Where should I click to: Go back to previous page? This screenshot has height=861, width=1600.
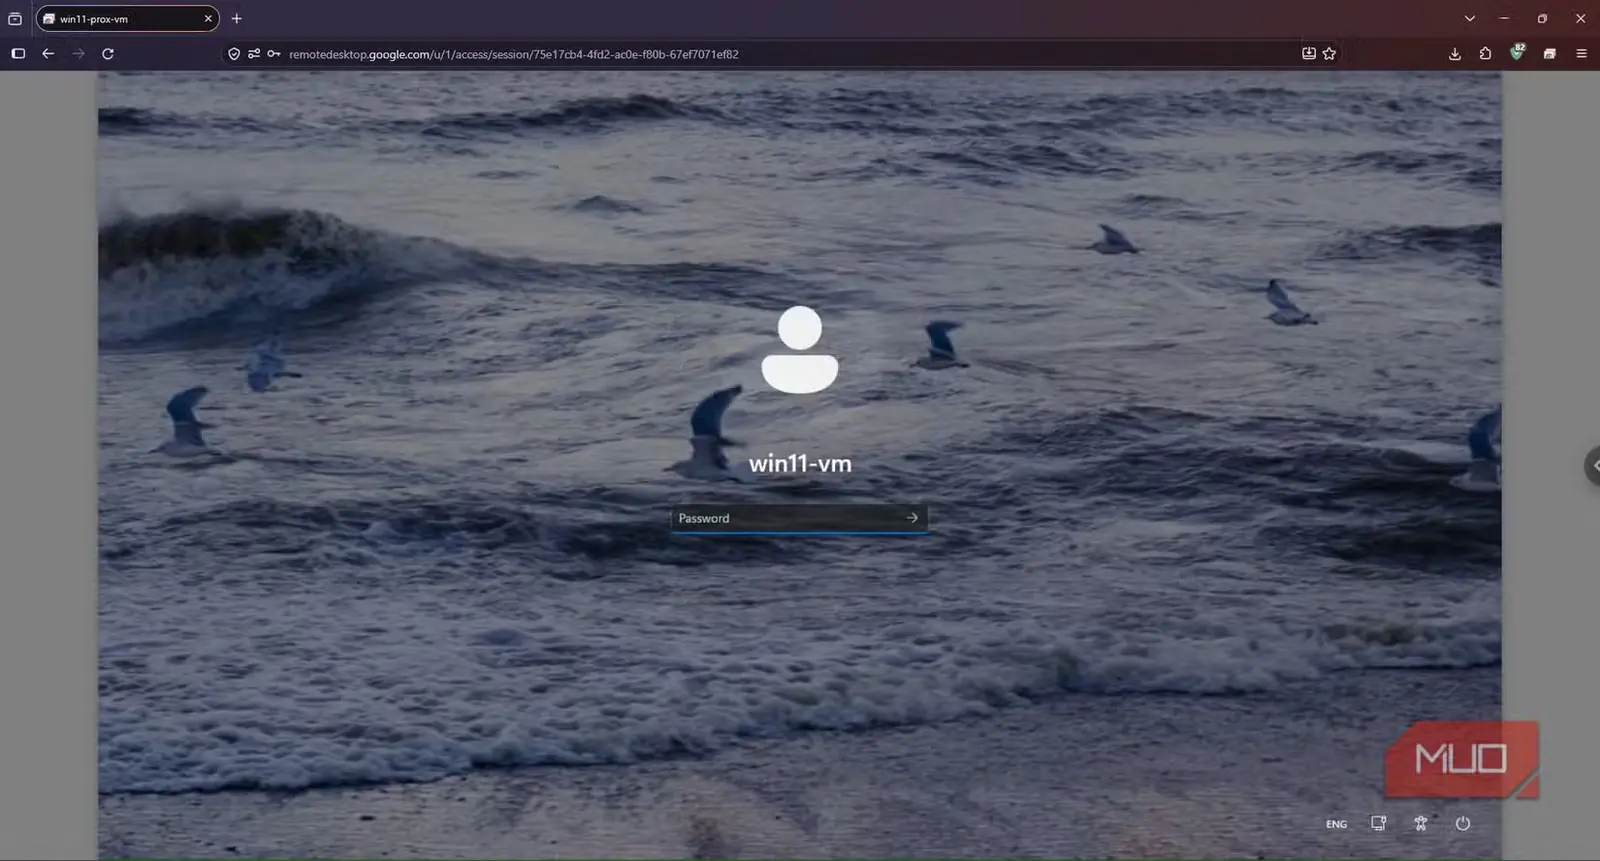click(x=48, y=54)
